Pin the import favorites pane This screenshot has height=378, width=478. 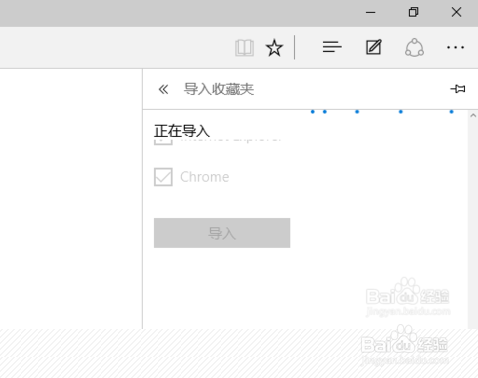click(x=458, y=89)
